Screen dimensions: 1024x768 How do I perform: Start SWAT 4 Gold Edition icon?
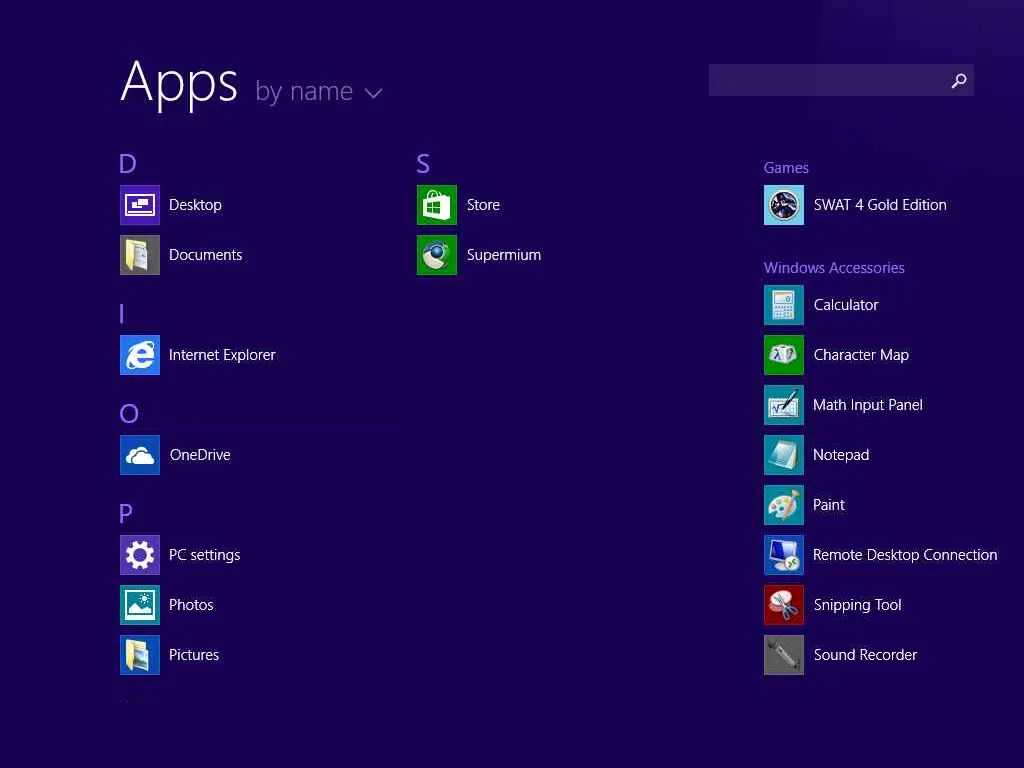784,205
